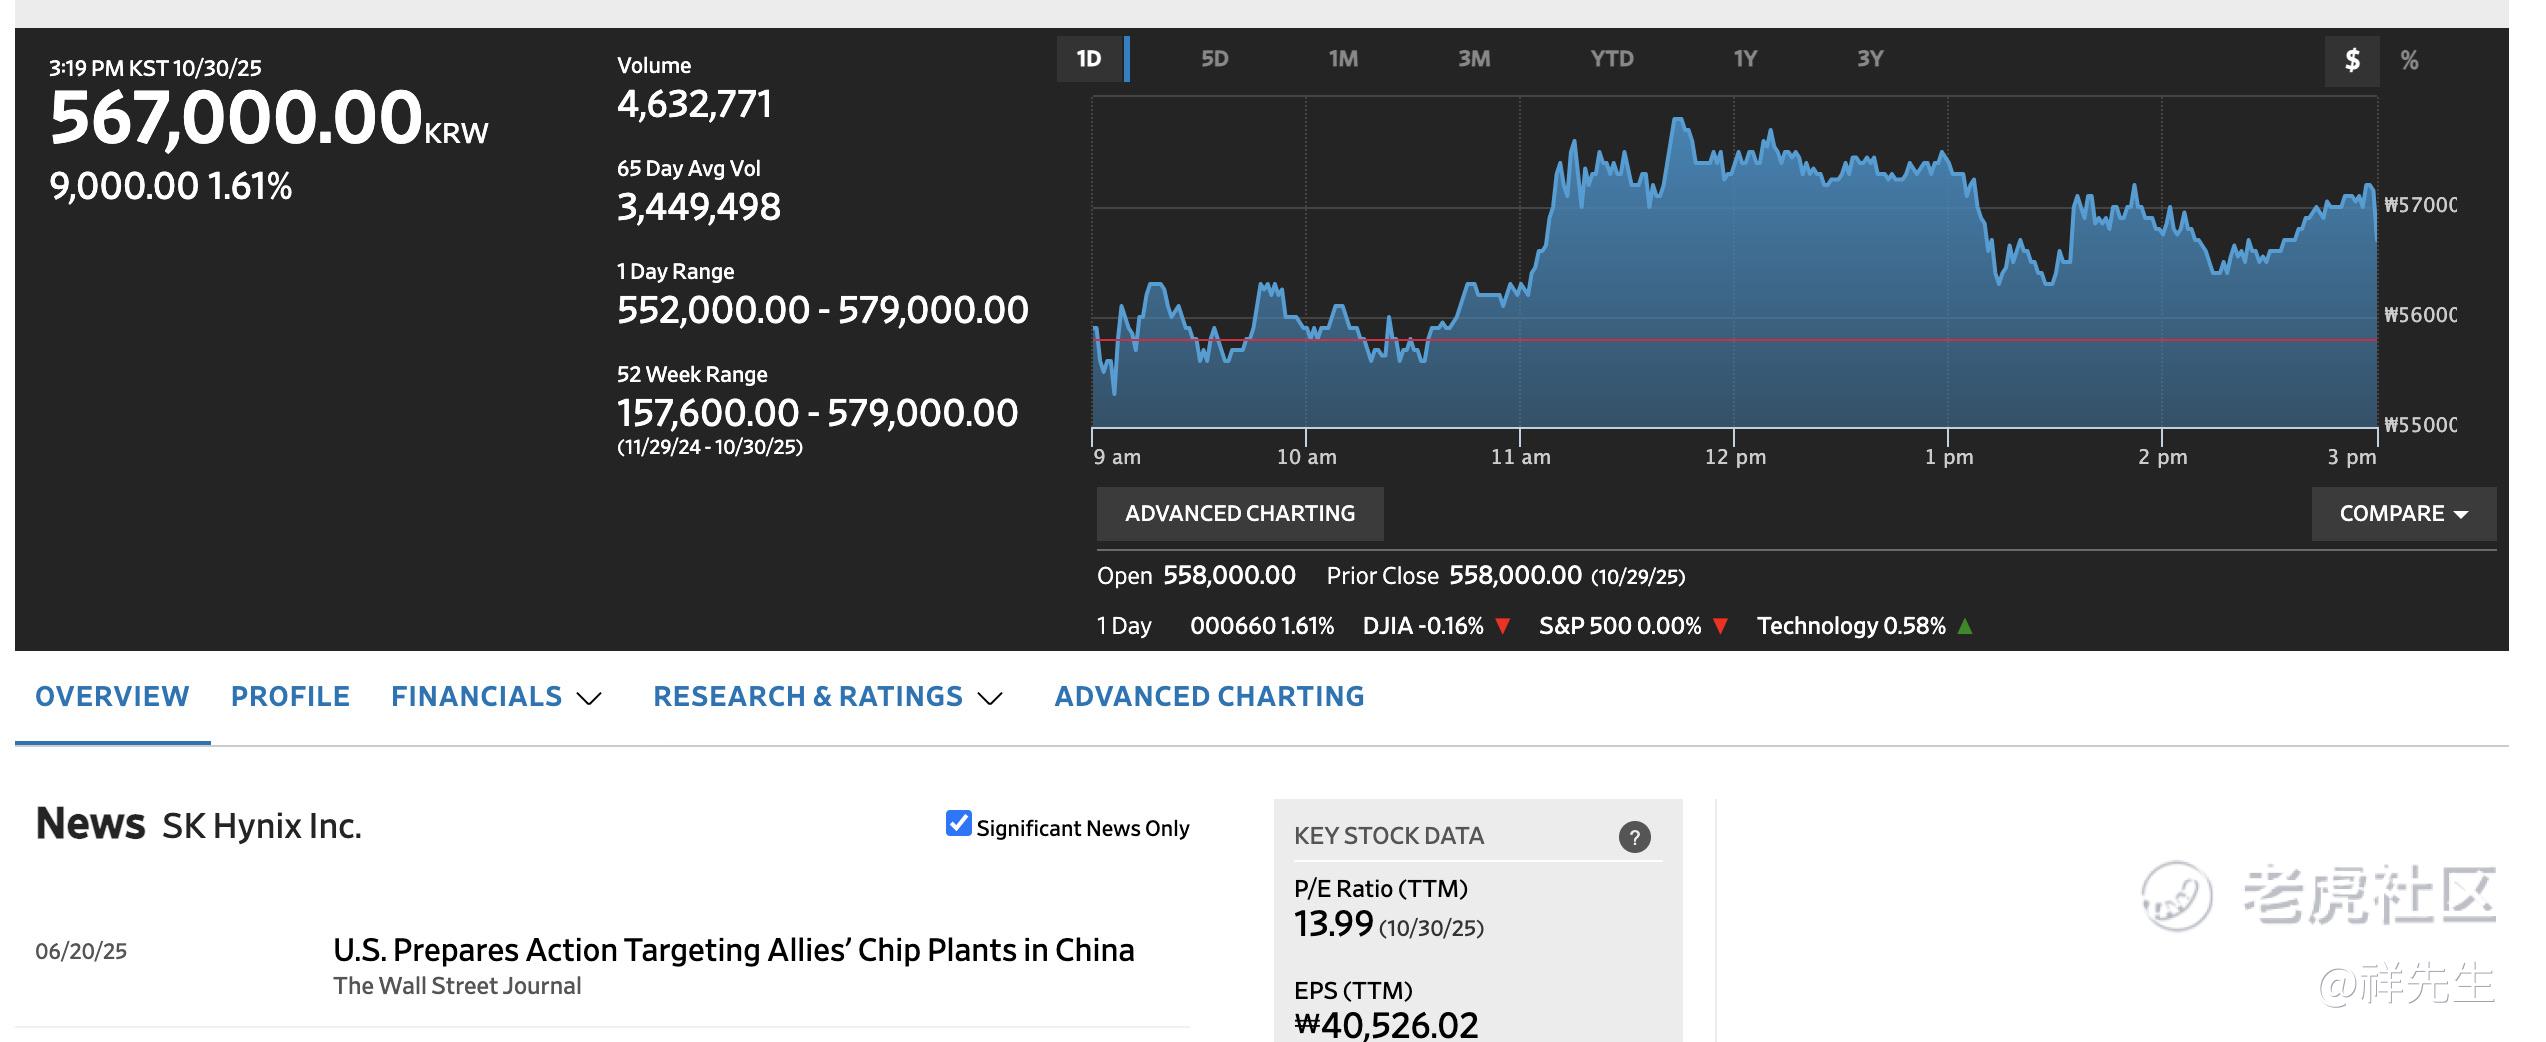Expand Research & Ratings chevron
The width and height of the screenshot is (2546, 1042).
point(990,698)
